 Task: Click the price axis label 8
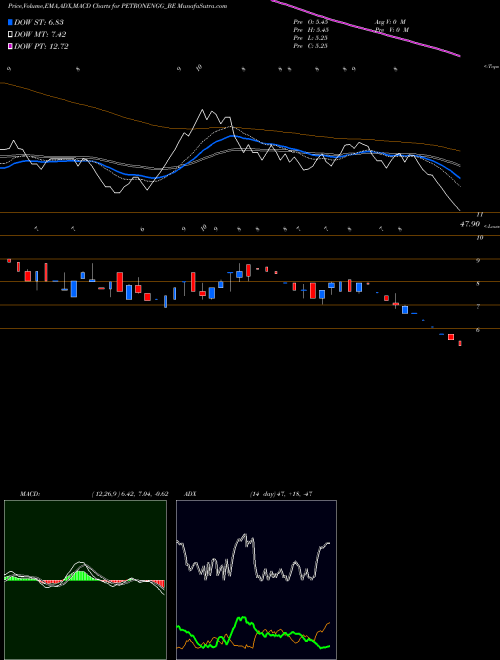click(x=478, y=284)
